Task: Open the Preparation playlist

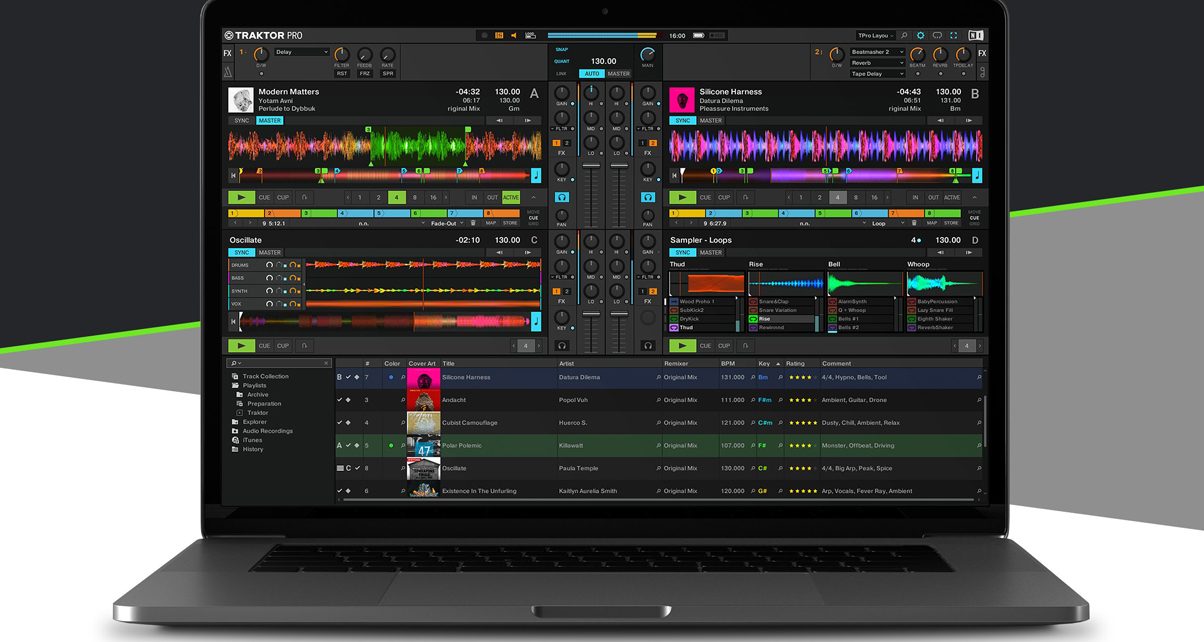Action: click(x=264, y=404)
